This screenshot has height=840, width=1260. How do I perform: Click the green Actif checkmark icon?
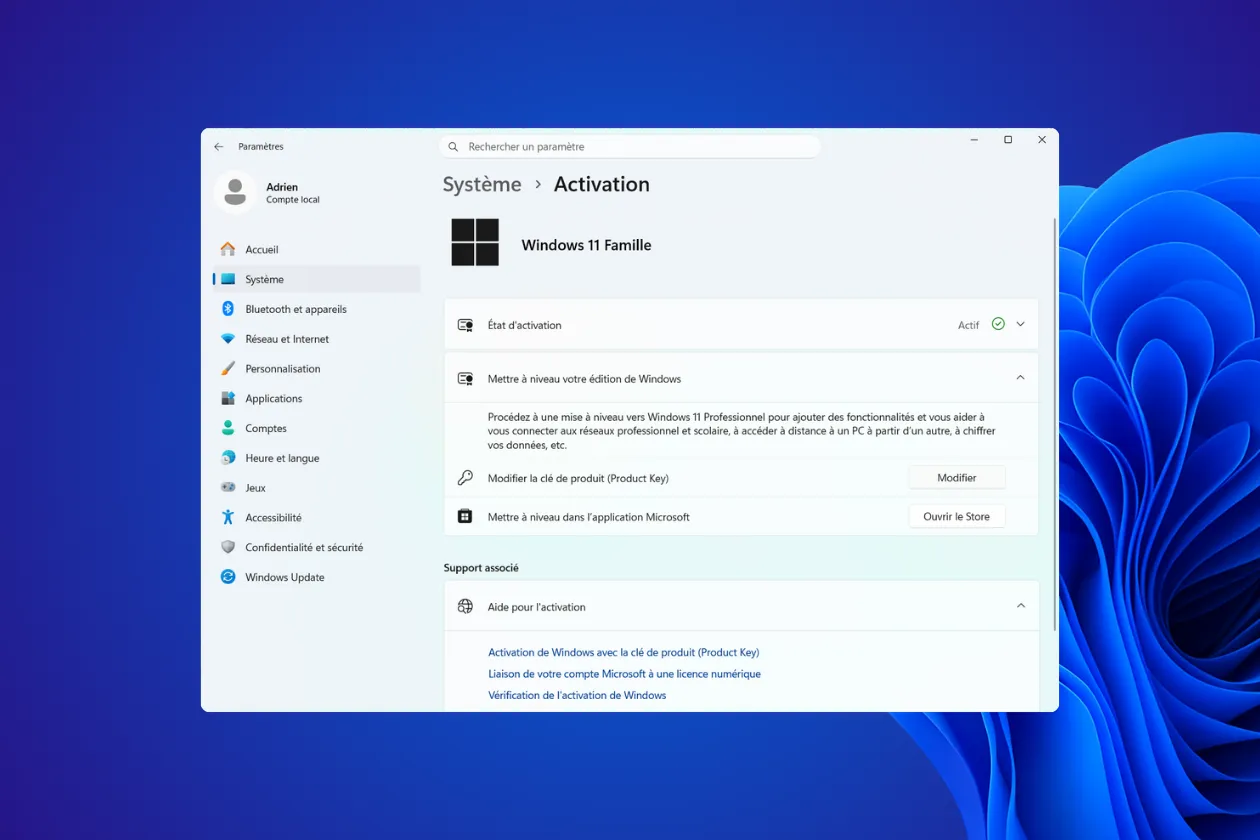coord(998,324)
